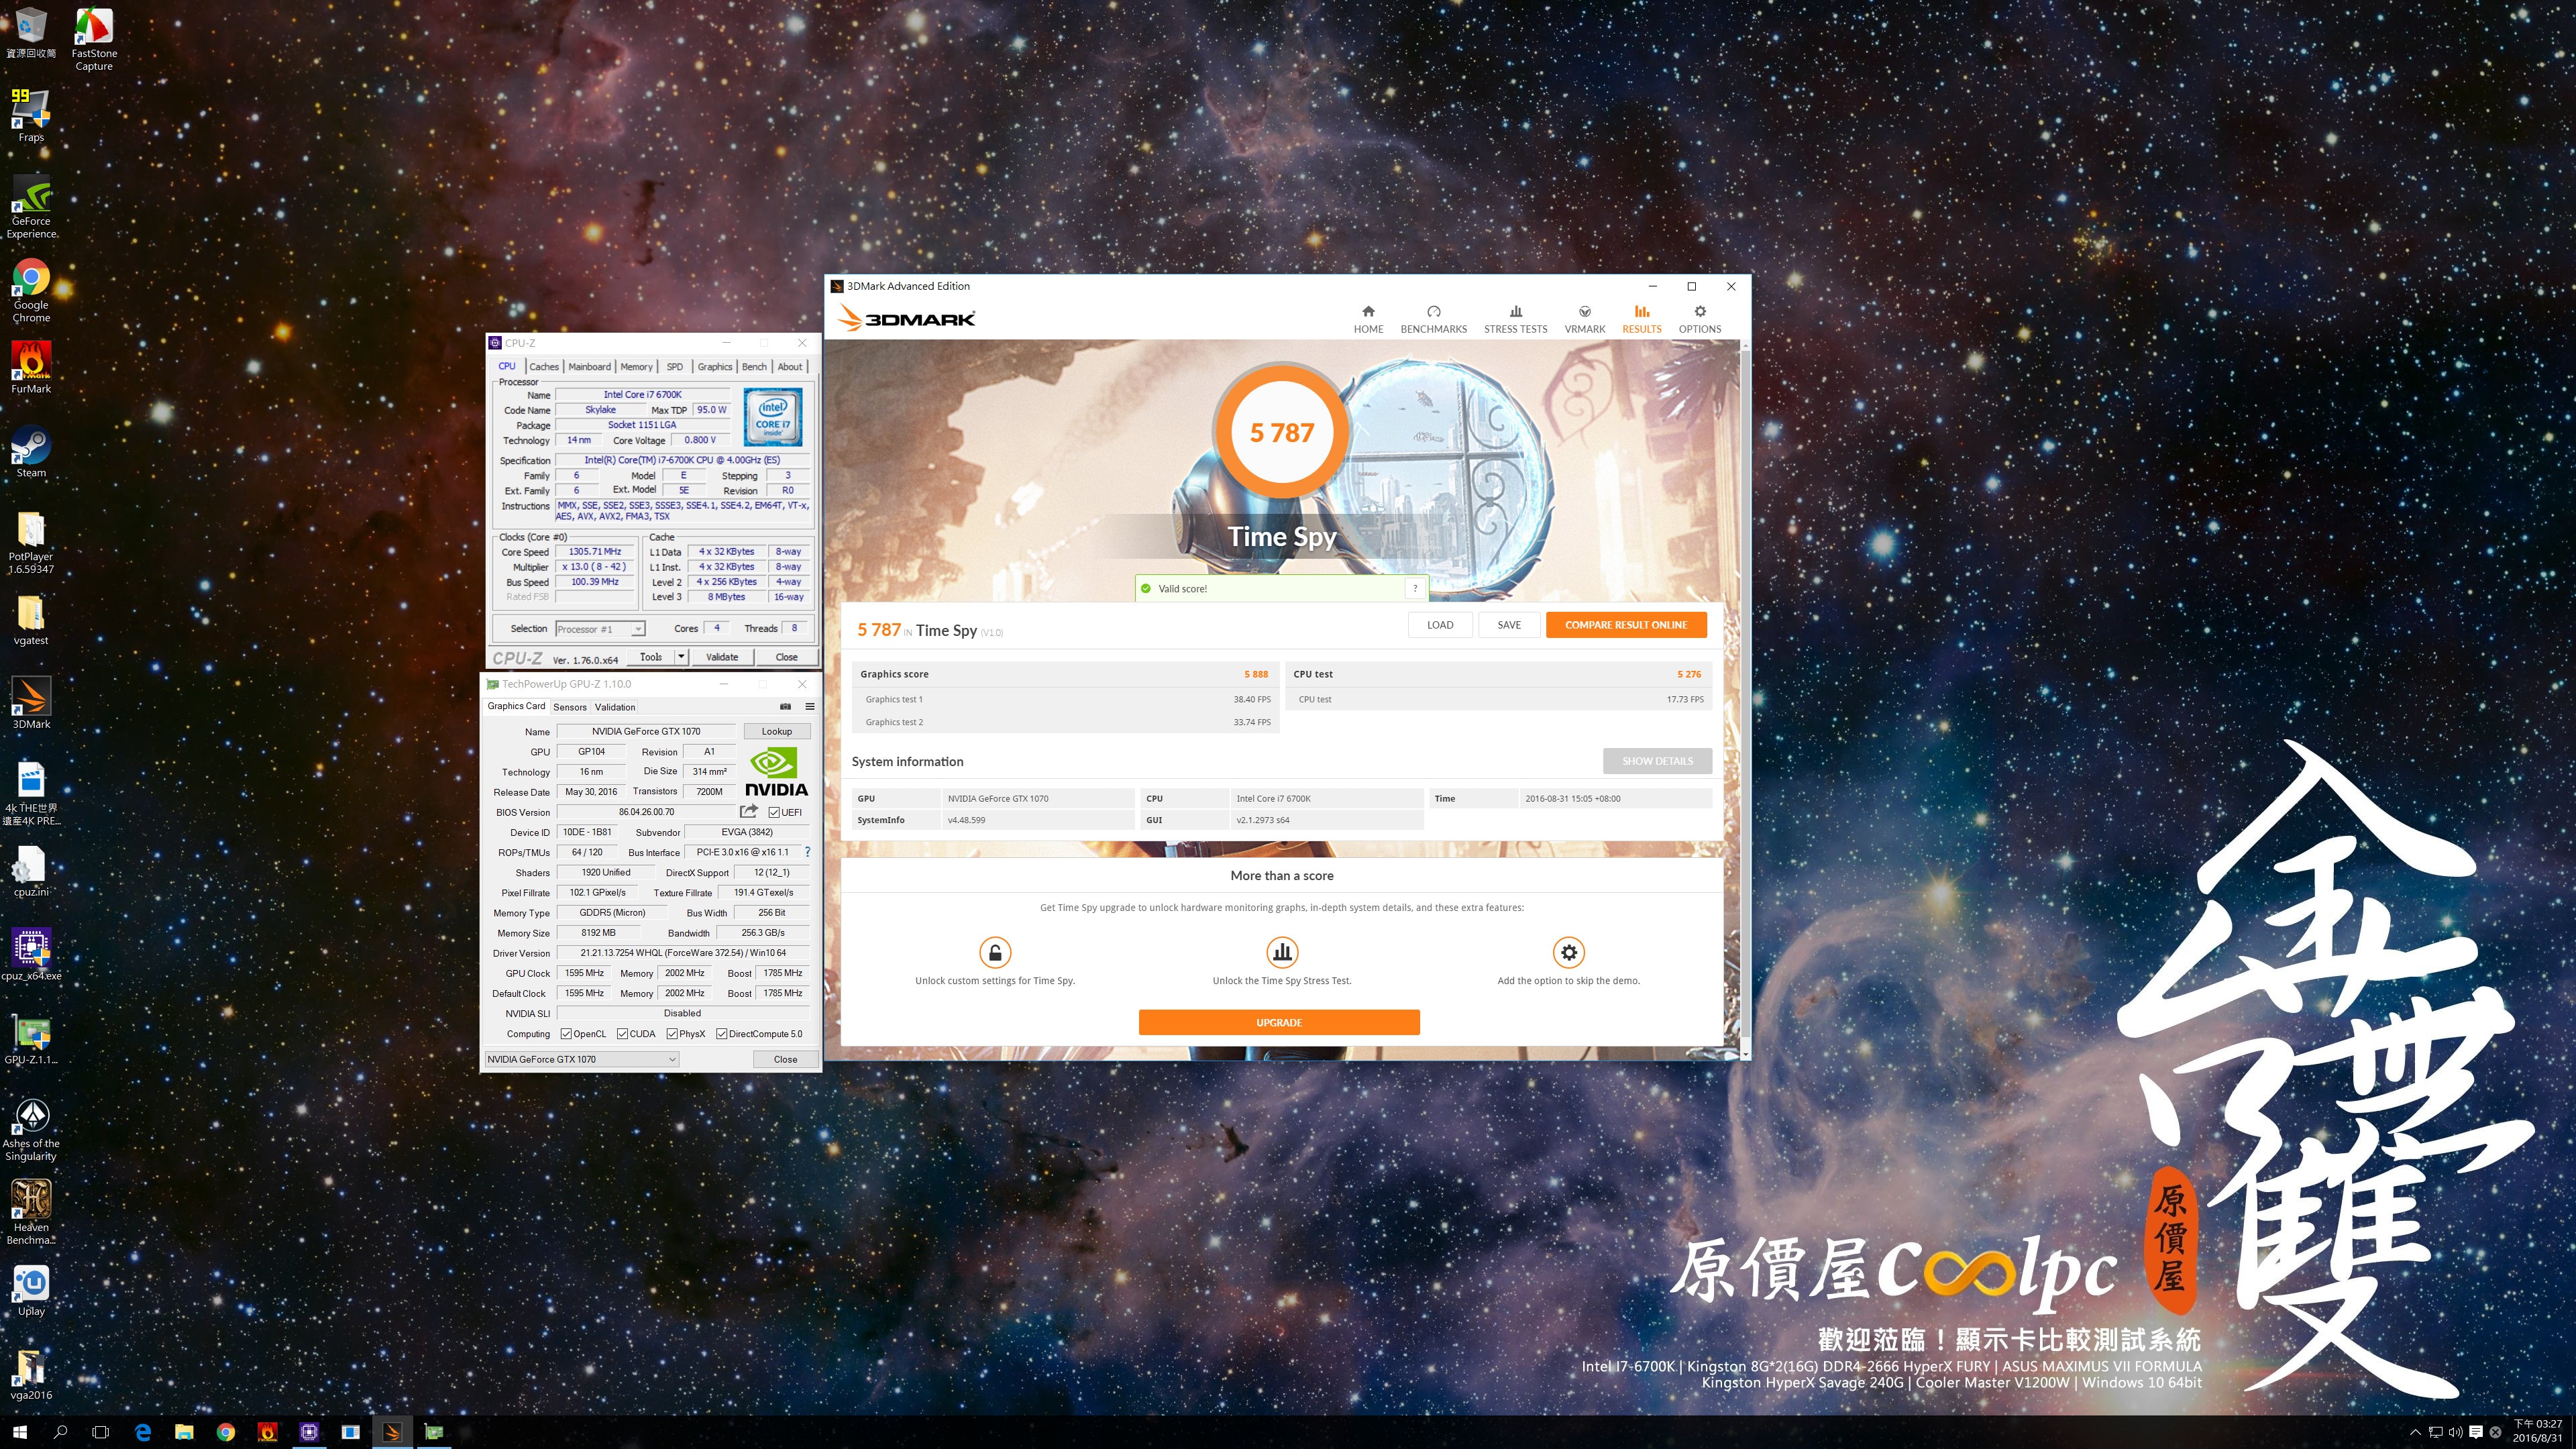
Task: Open the RESULTS section in 3DMark
Action: coord(1641,319)
